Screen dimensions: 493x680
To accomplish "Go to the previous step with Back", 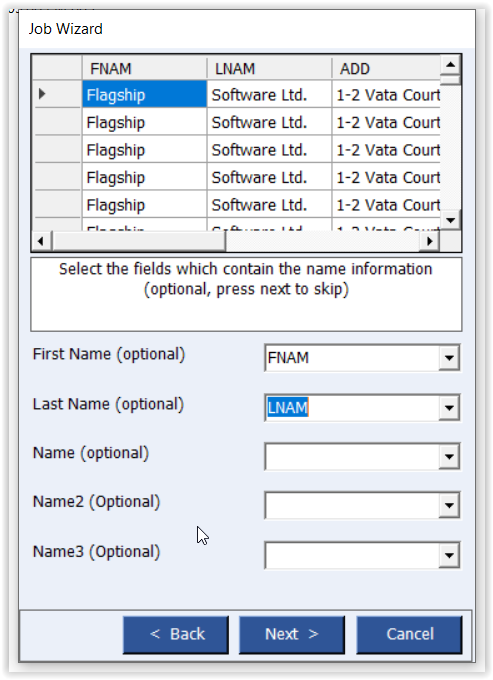I will click(176, 634).
